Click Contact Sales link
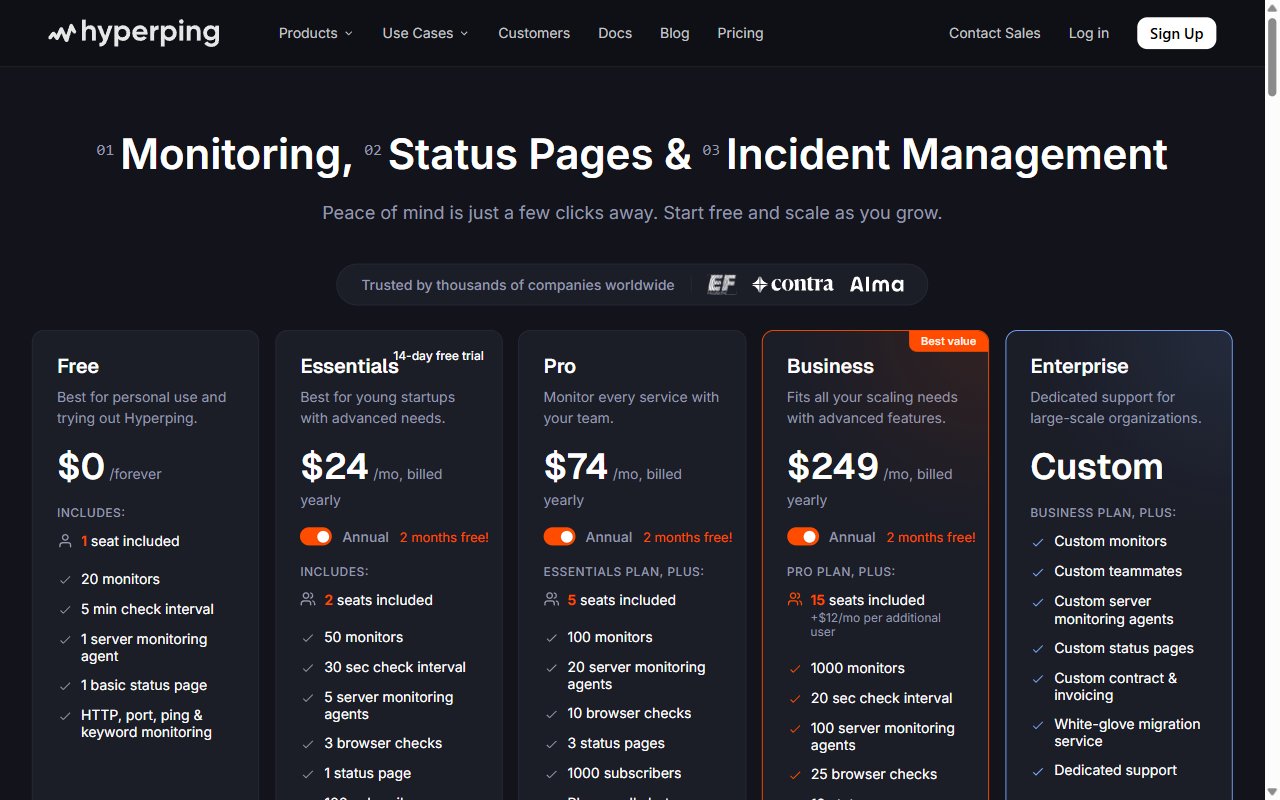This screenshot has height=800, width=1280. [x=995, y=33]
